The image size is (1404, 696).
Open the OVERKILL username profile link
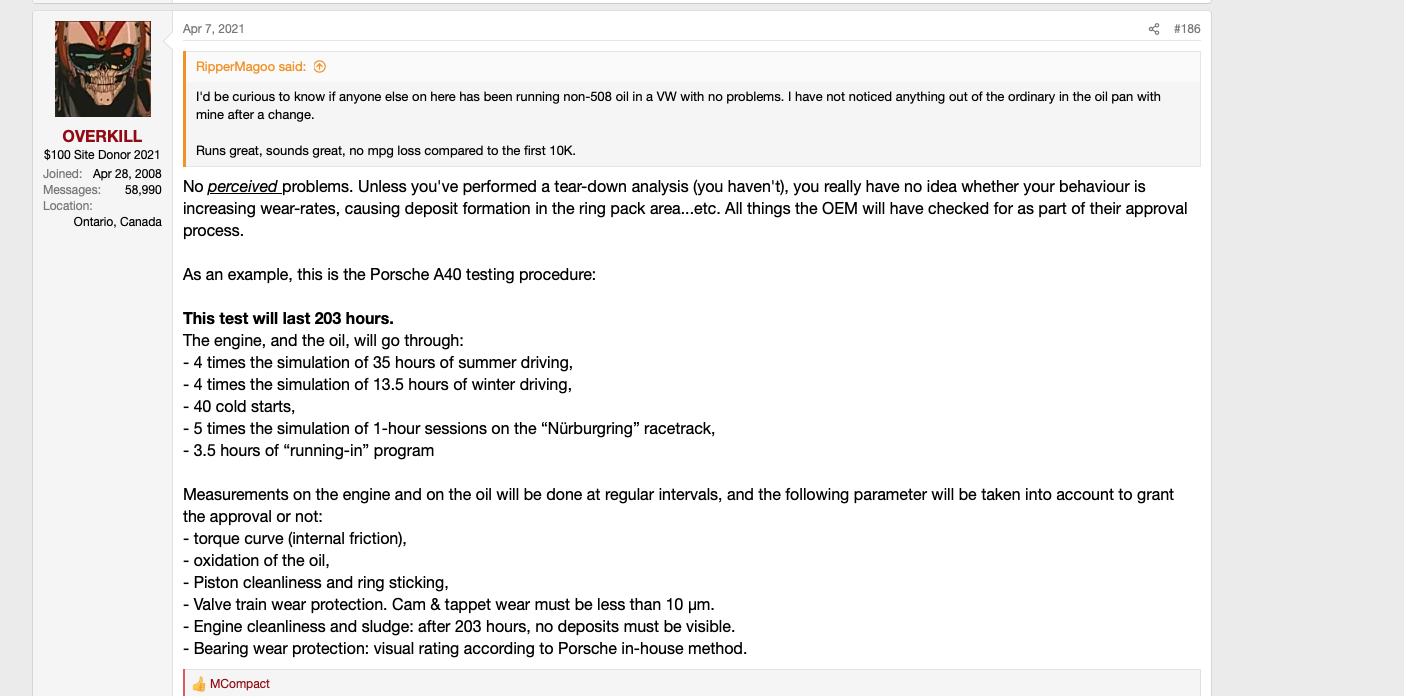click(102, 136)
